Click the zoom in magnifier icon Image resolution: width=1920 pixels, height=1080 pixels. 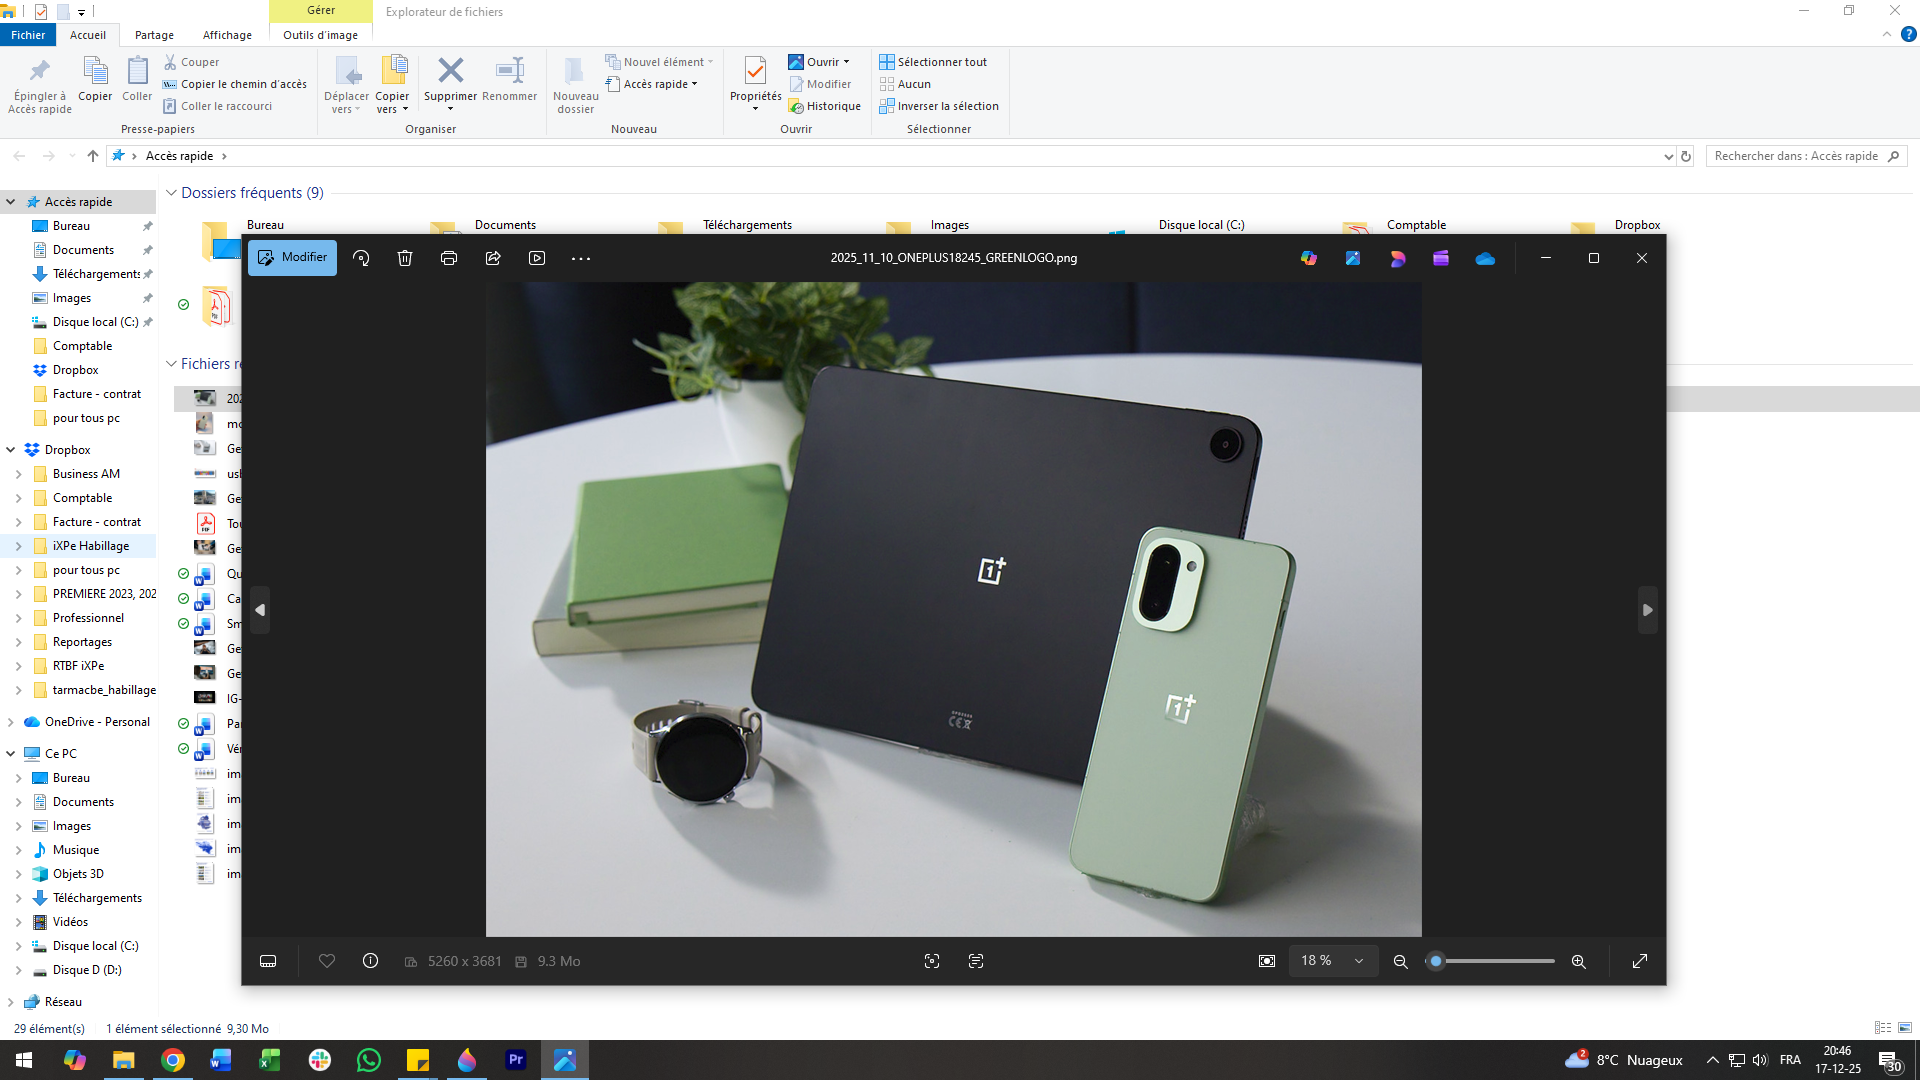(1578, 961)
